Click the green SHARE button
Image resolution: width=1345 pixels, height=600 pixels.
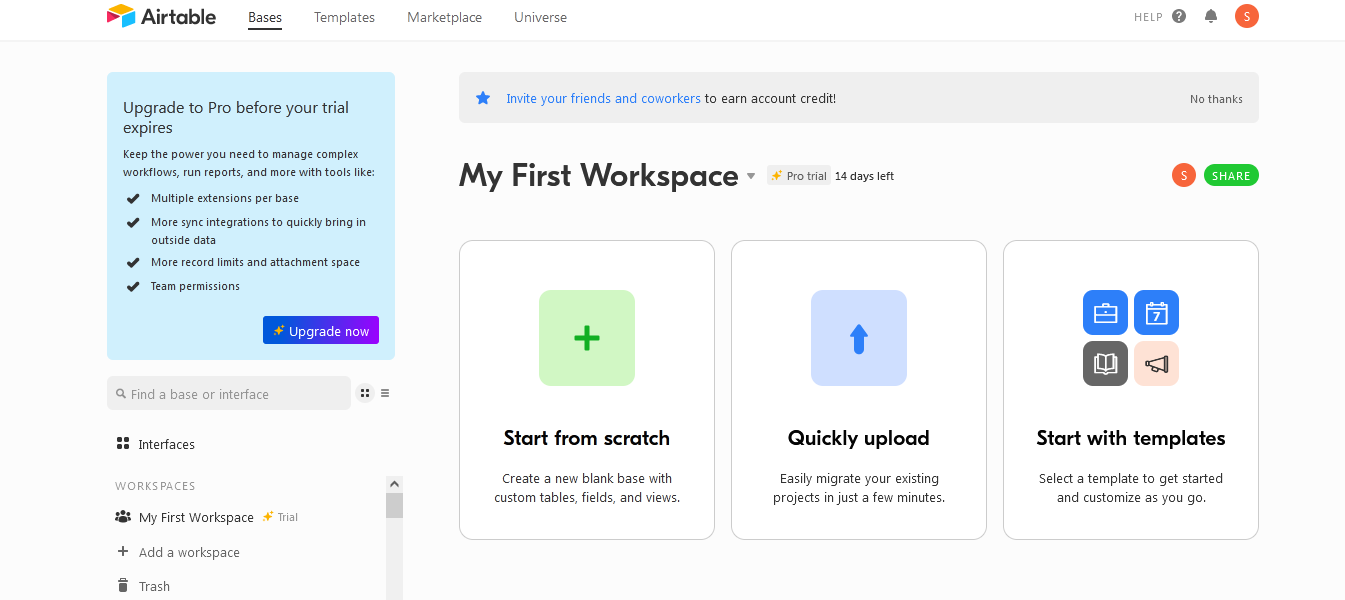tap(1231, 175)
